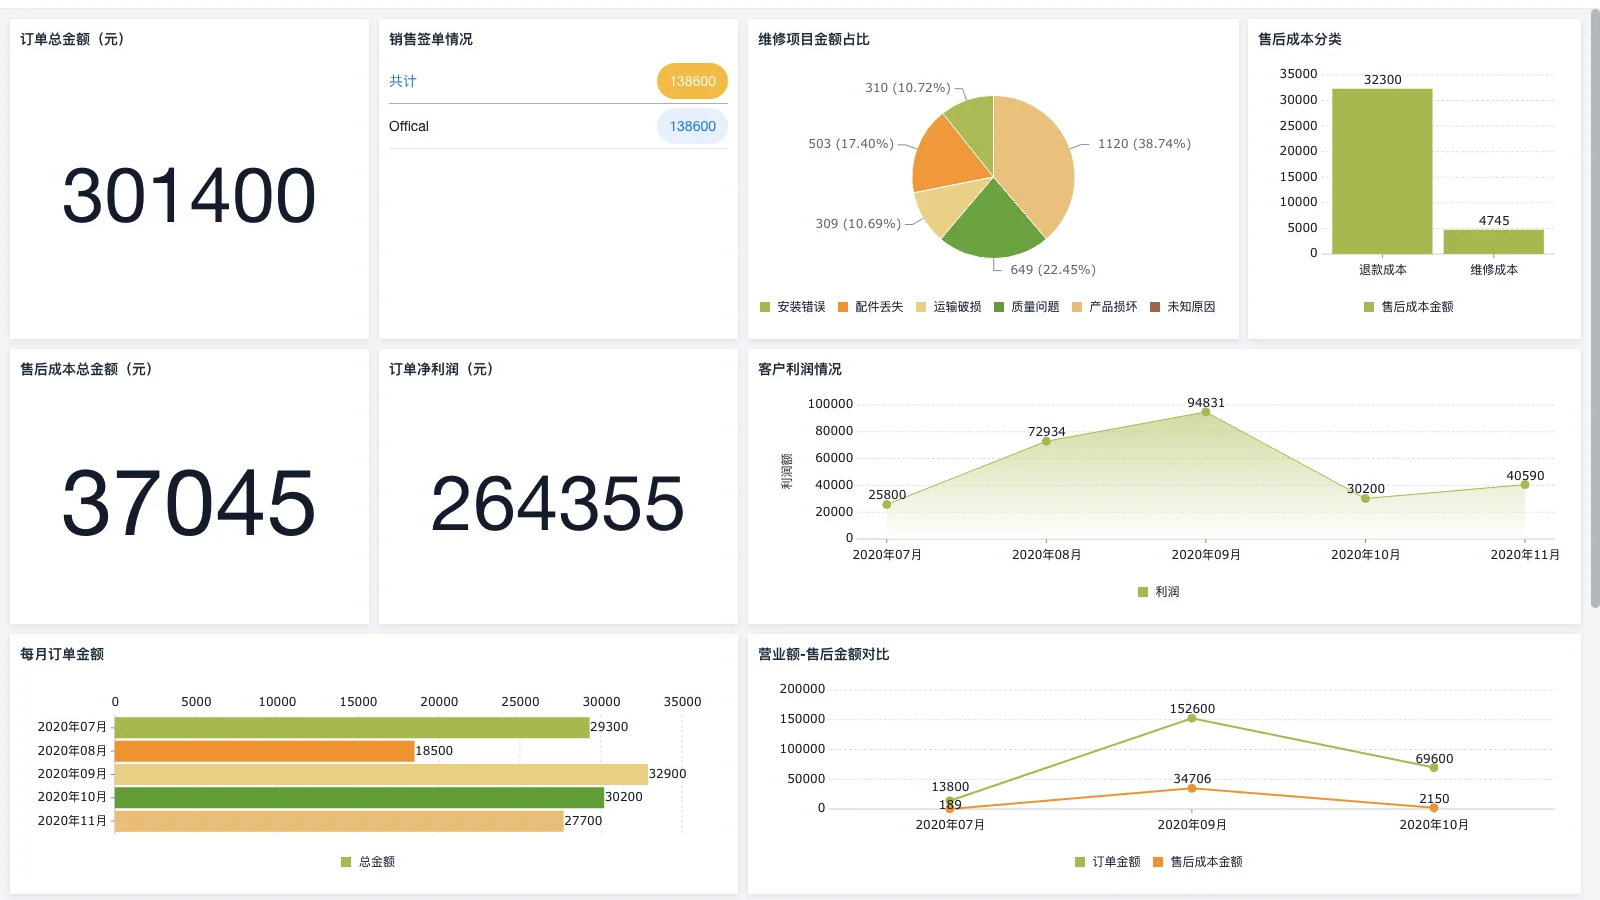The image size is (1600, 900).
Task: Select the 2020年08月 orange bar with 18500
Action: pyautogui.click(x=264, y=751)
